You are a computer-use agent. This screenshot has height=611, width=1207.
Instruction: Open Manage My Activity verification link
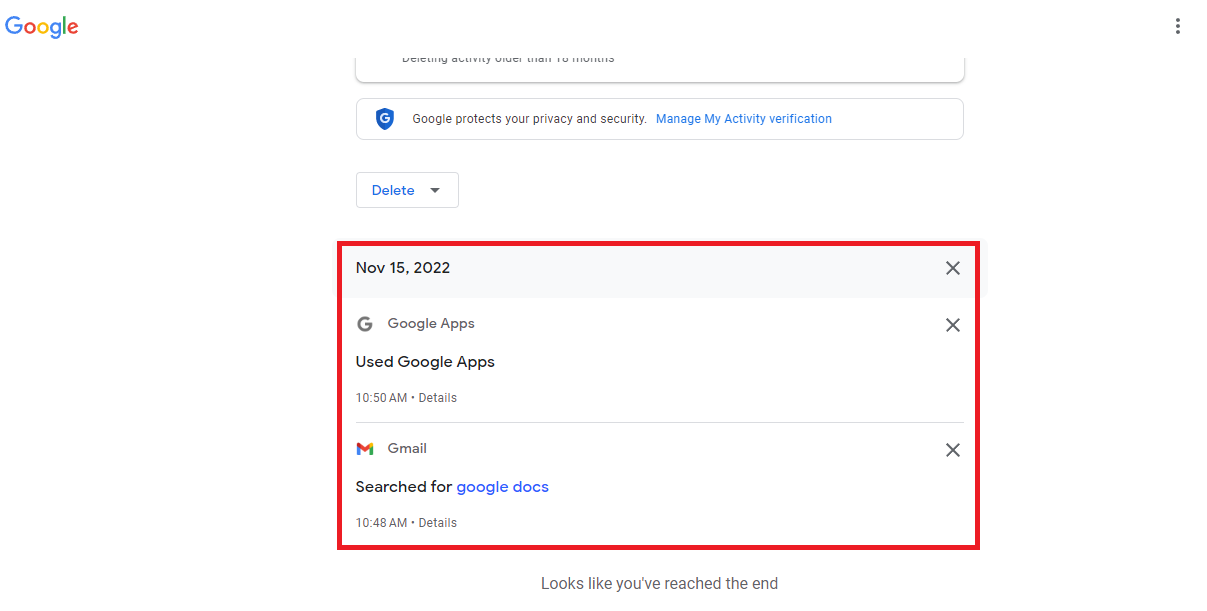tap(743, 119)
